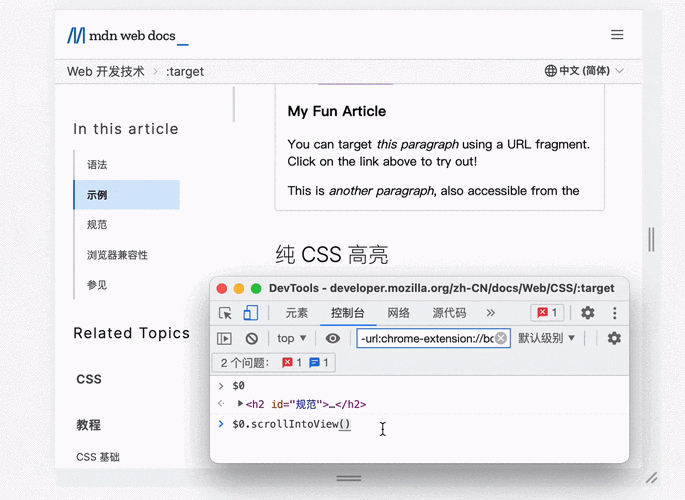Click the 教程 sidebar heading

pos(89,425)
